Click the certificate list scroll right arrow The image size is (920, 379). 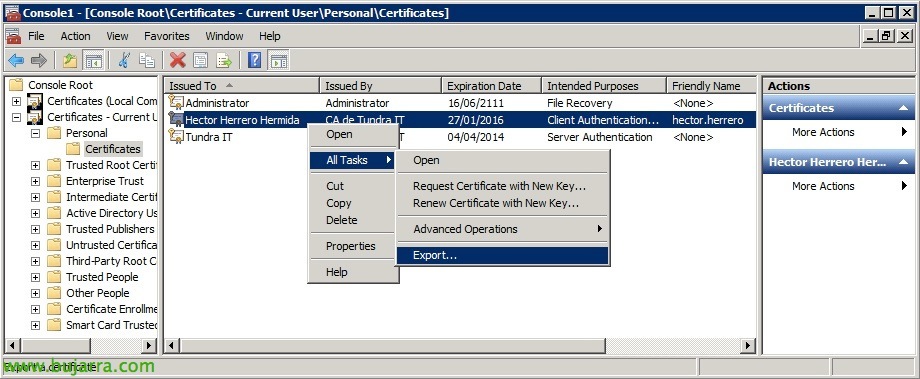[x=748, y=346]
